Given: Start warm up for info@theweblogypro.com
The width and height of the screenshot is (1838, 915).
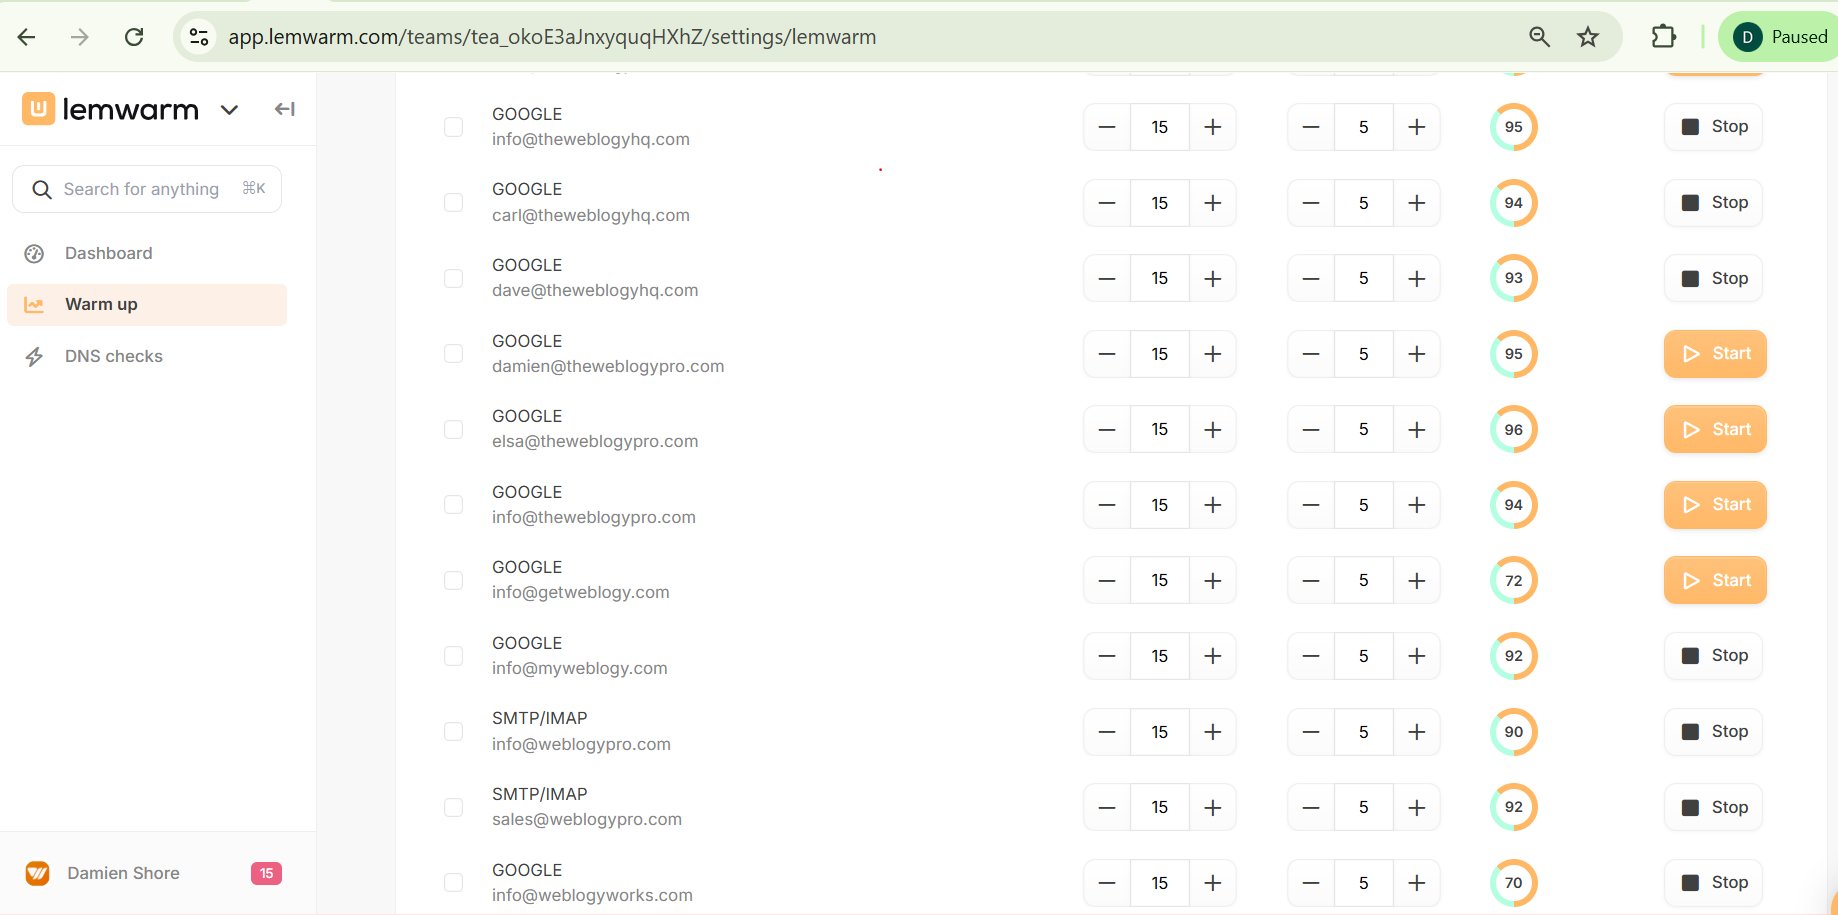Looking at the screenshot, I should (1715, 505).
